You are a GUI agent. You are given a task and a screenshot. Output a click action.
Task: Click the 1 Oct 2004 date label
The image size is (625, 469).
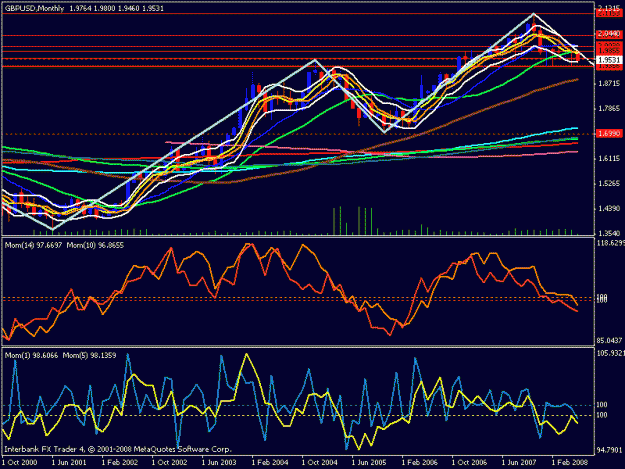coord(320,463)
